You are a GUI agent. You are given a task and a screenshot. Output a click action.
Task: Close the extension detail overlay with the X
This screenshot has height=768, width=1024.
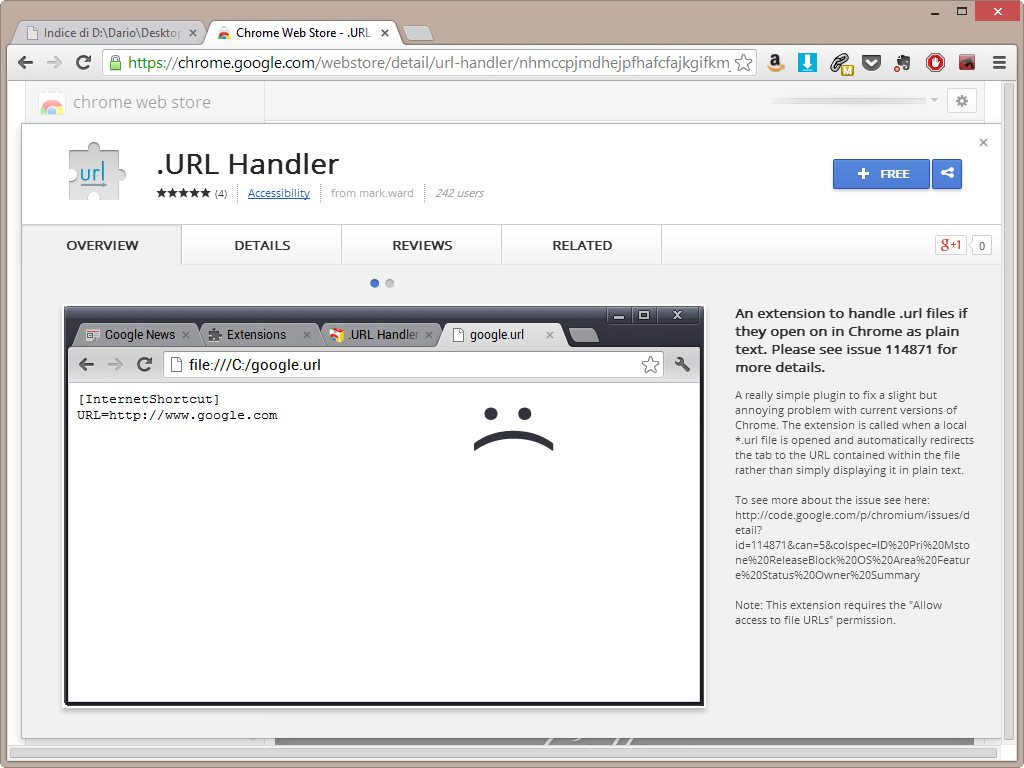pyautogui.click(x=983, y=143)
